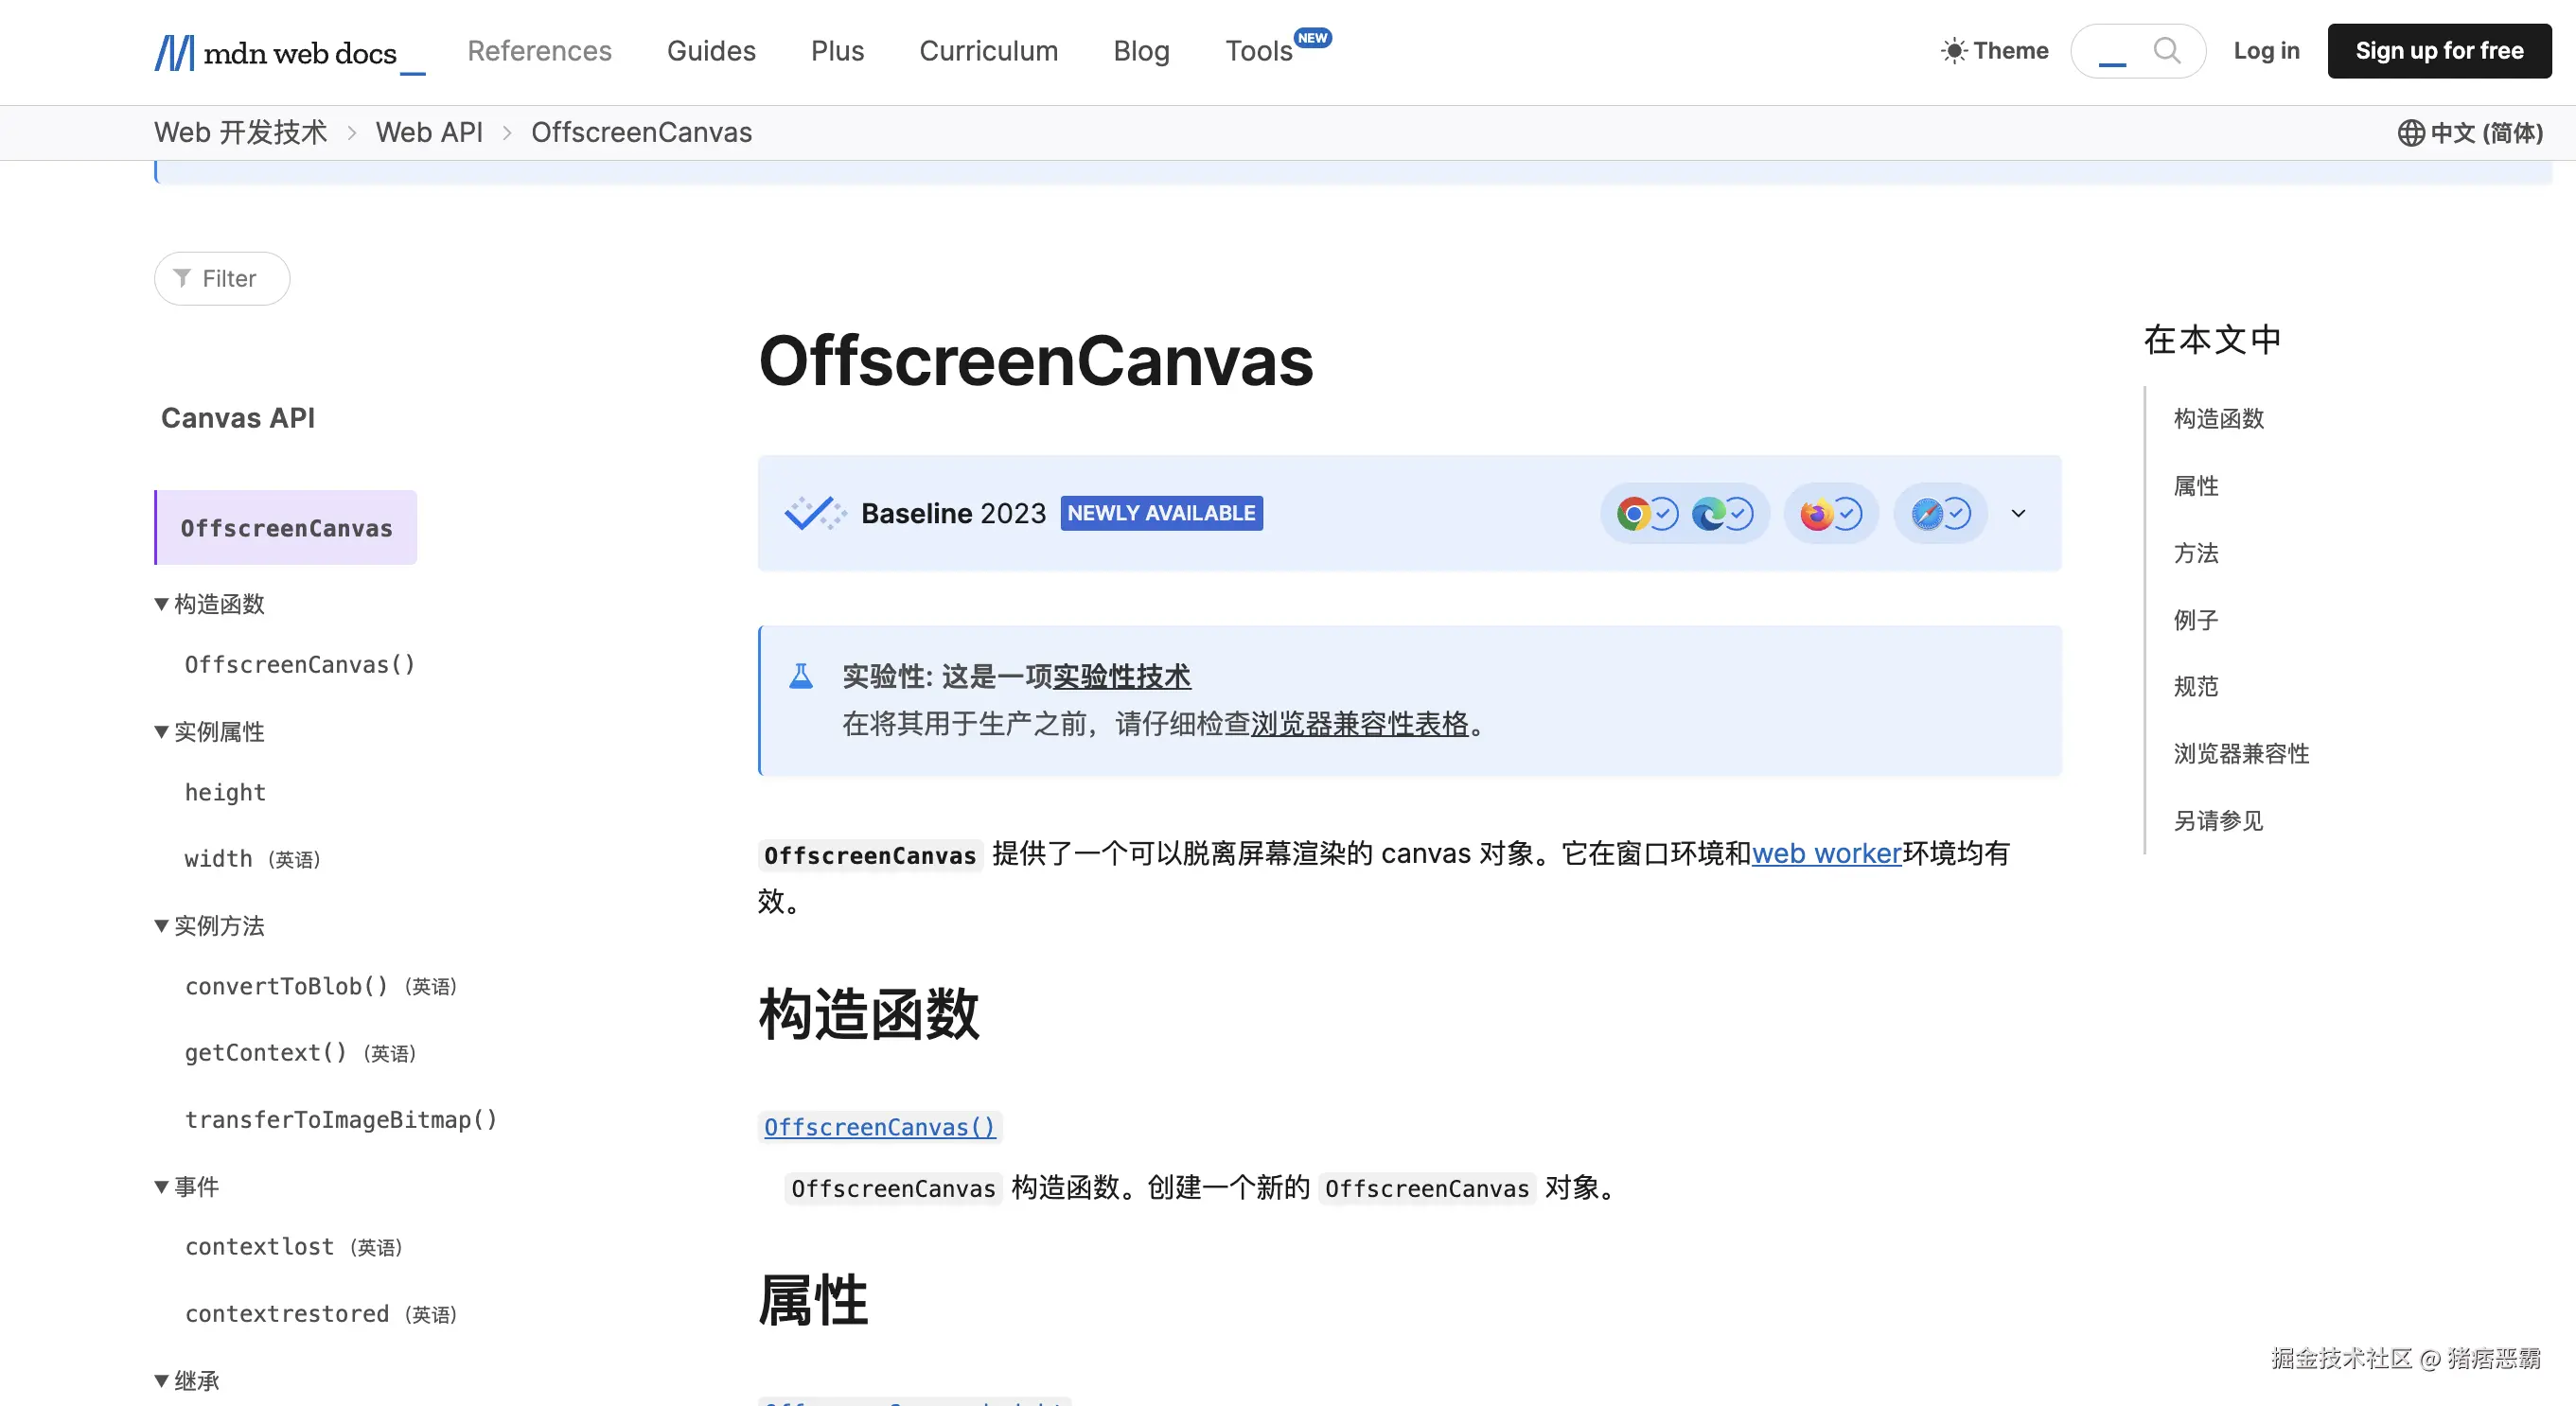Screen dimensions: 2576x1406
Task: Follow the web worker link
Action: (x=1826, y=854)
